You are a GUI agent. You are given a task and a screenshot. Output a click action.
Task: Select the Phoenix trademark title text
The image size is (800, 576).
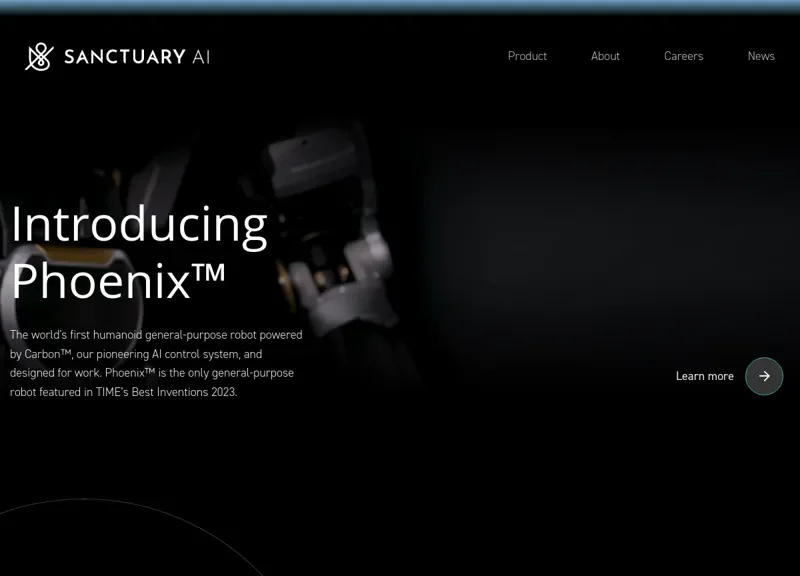[117, 280]
